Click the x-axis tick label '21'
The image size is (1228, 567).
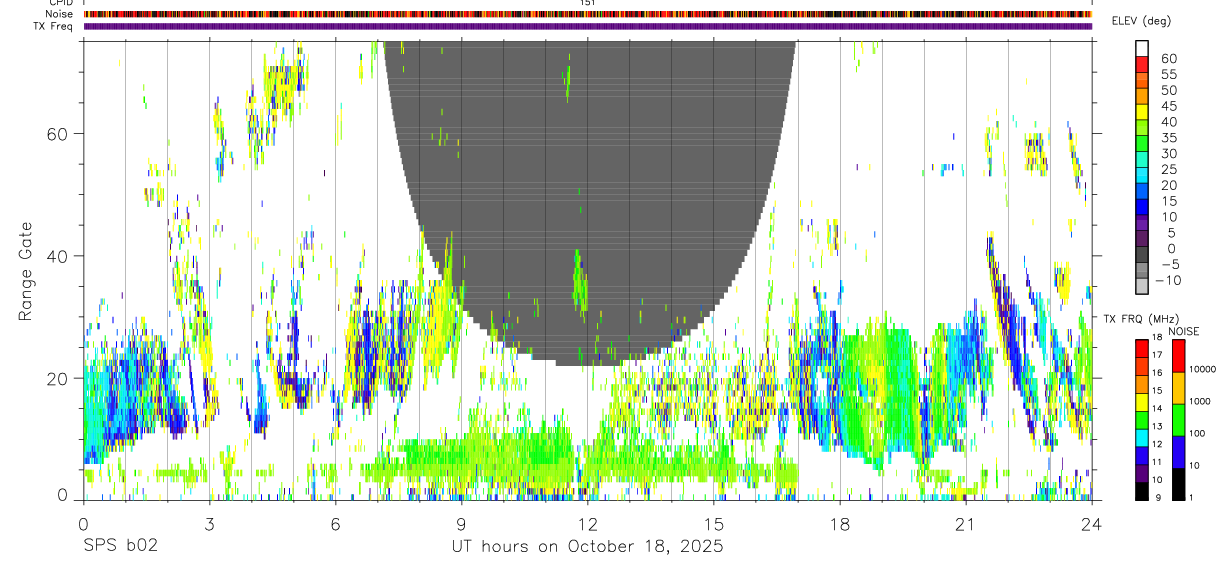965,523
